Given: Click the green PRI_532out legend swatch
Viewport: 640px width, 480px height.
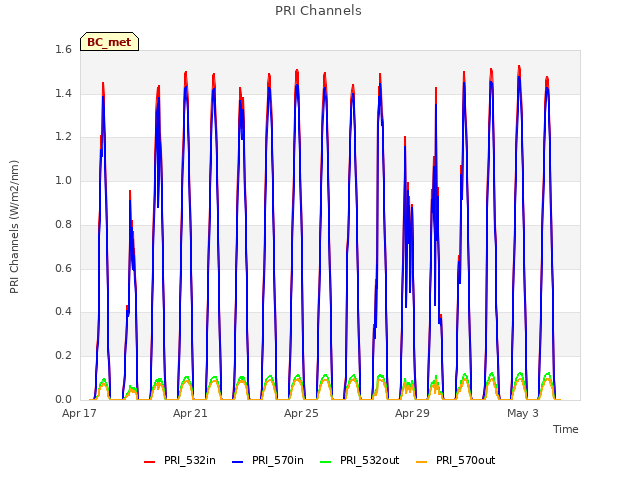Looking at the screenshot, I should coord(326,462).
